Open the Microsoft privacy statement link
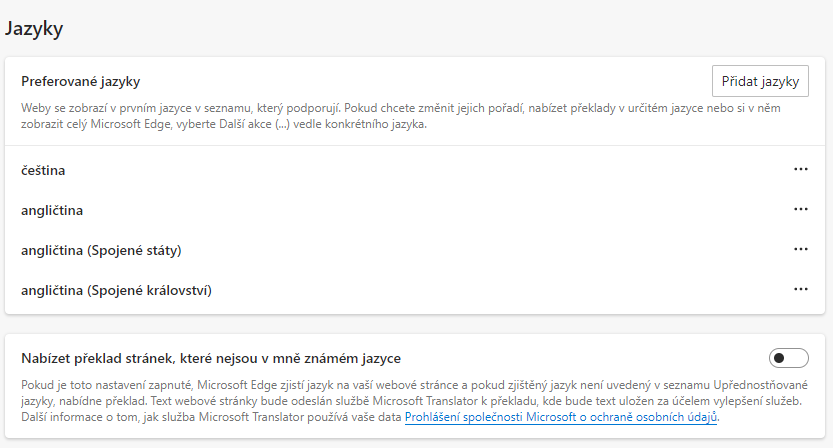 [561, 416]
